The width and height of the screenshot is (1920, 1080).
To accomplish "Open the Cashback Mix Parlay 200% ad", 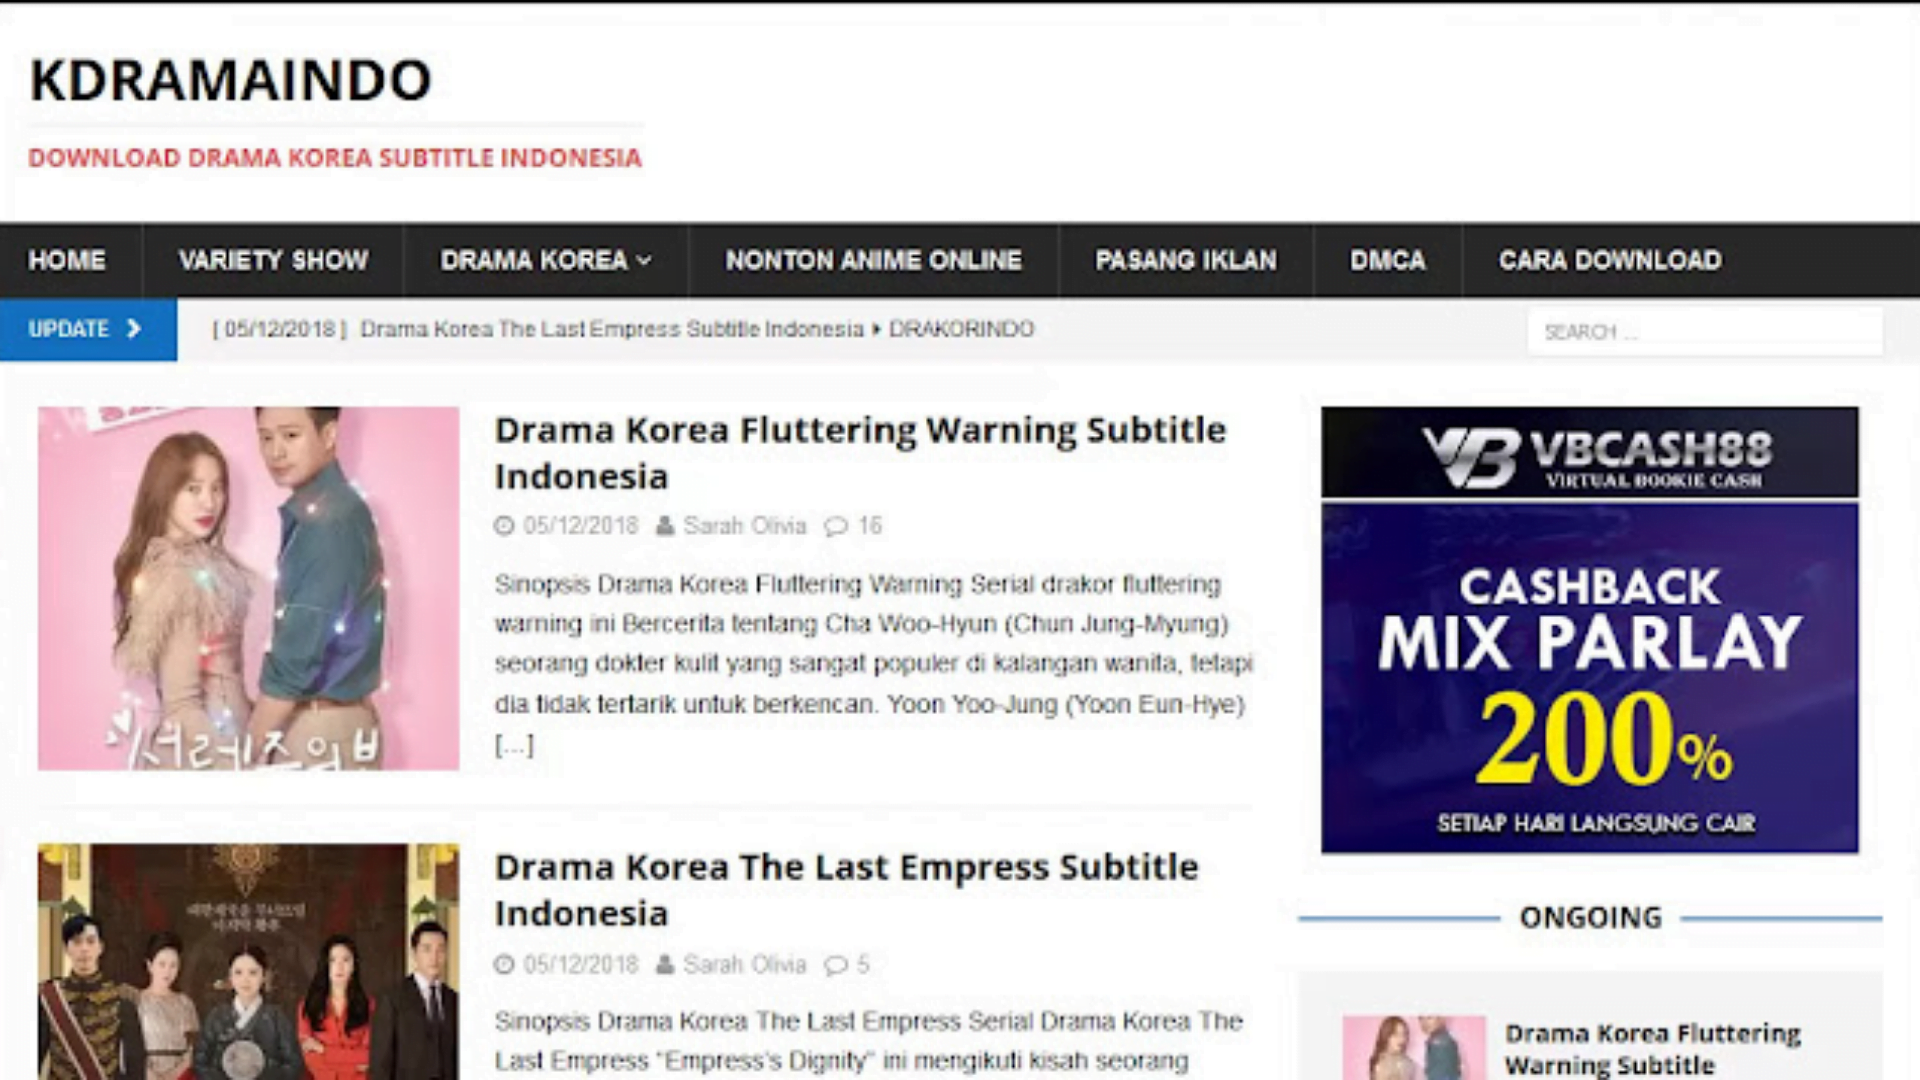I will pos(1590,678).
